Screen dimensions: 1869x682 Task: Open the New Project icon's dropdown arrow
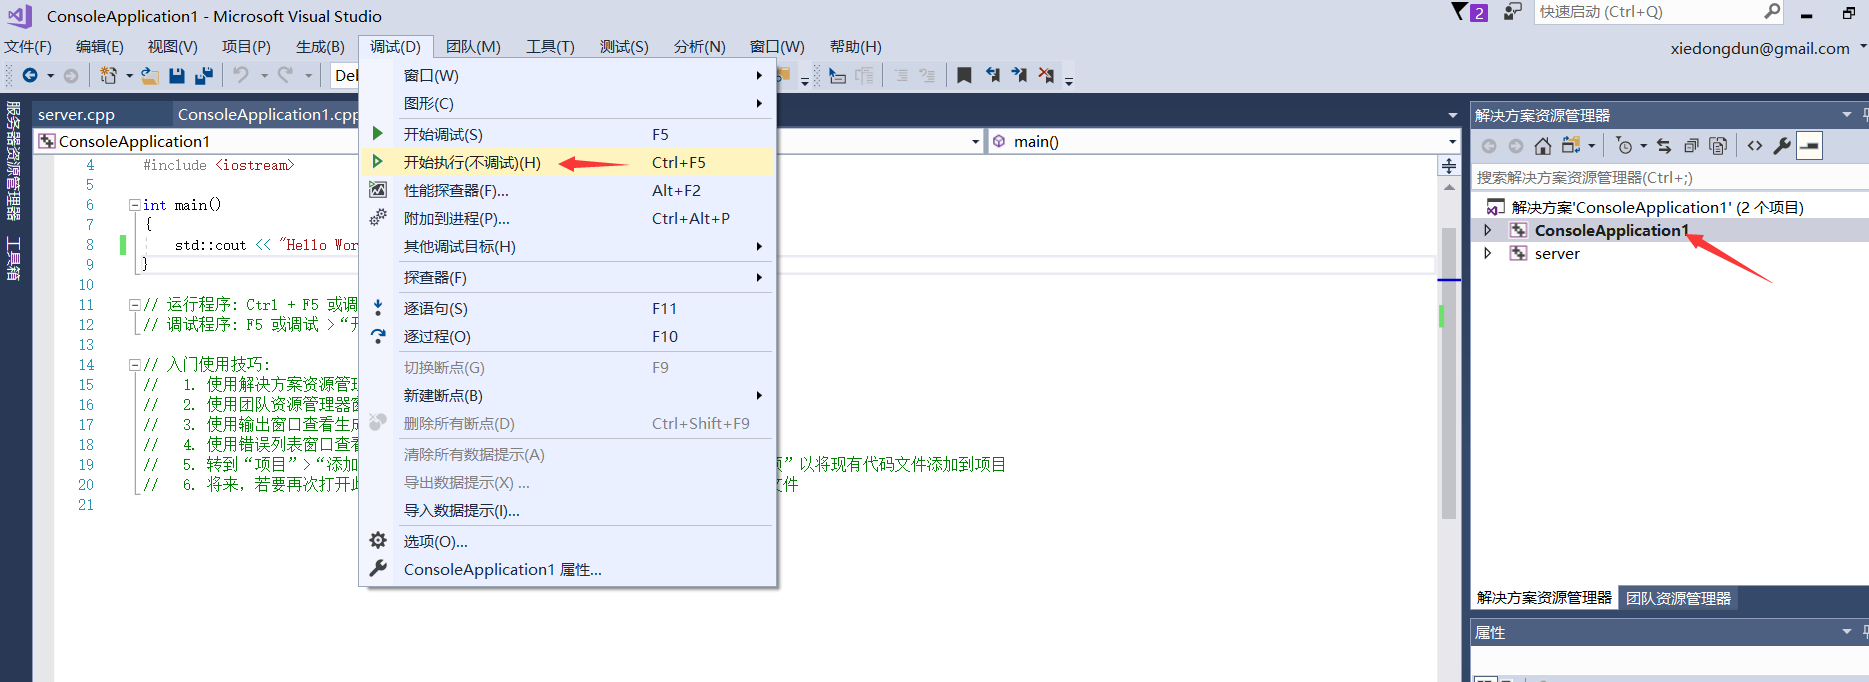(129, 76)
